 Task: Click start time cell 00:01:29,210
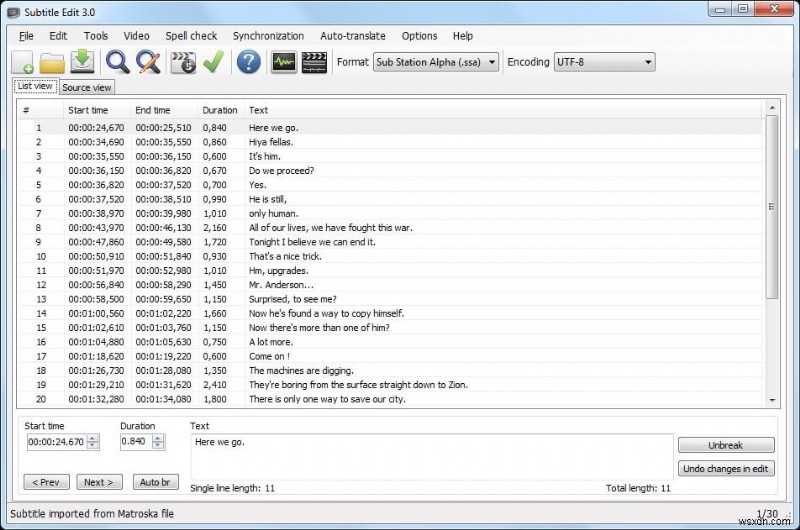click(x=96, y=385)
